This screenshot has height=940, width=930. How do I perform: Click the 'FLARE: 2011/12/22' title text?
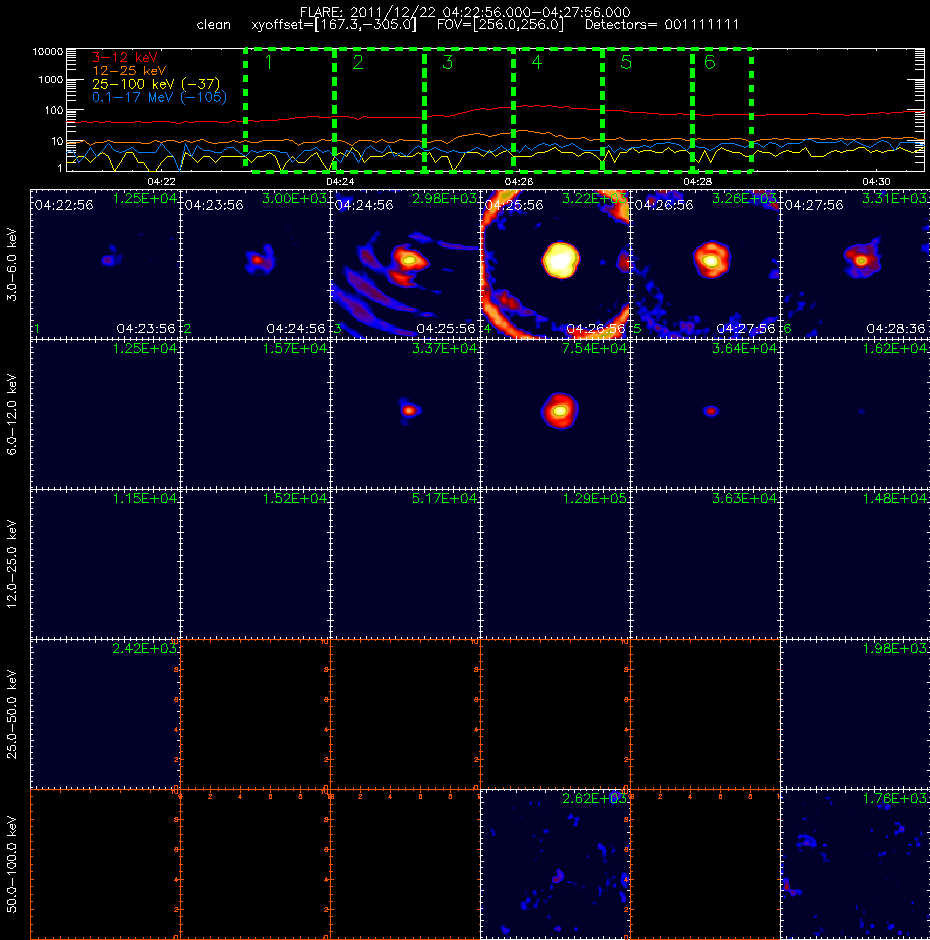point(369,12)
